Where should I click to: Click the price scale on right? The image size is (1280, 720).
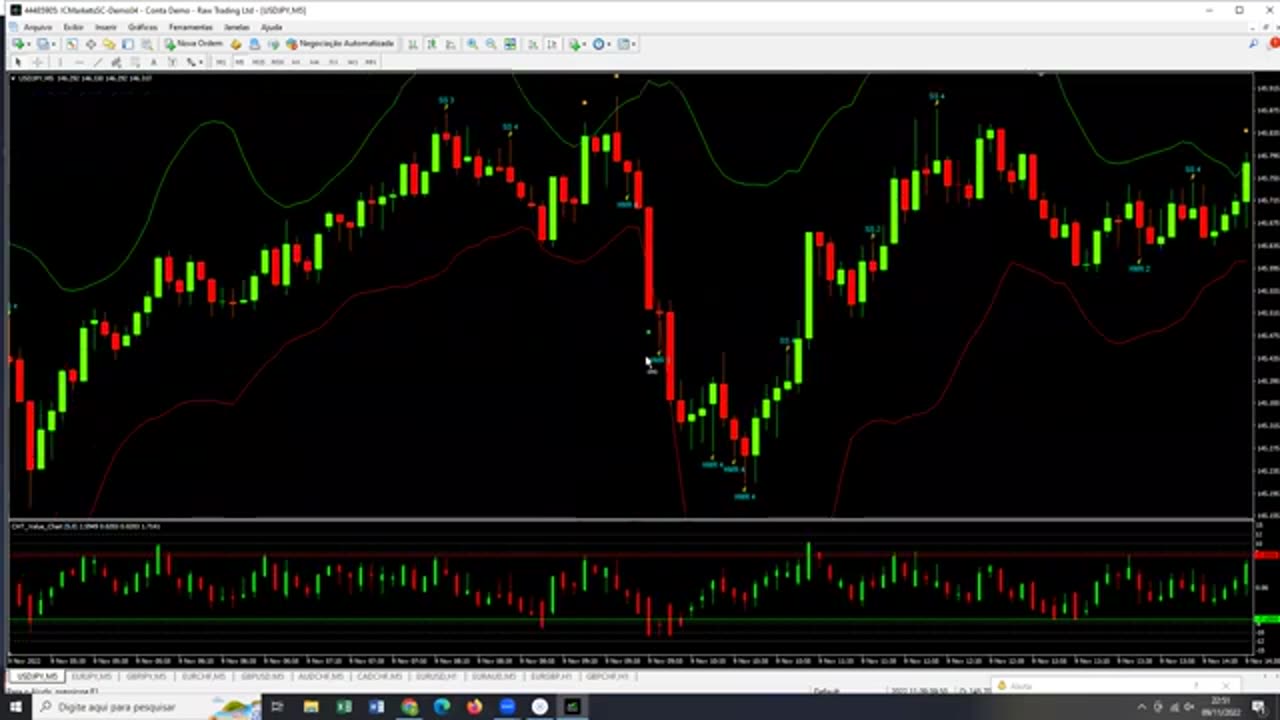coord(1266,295)
